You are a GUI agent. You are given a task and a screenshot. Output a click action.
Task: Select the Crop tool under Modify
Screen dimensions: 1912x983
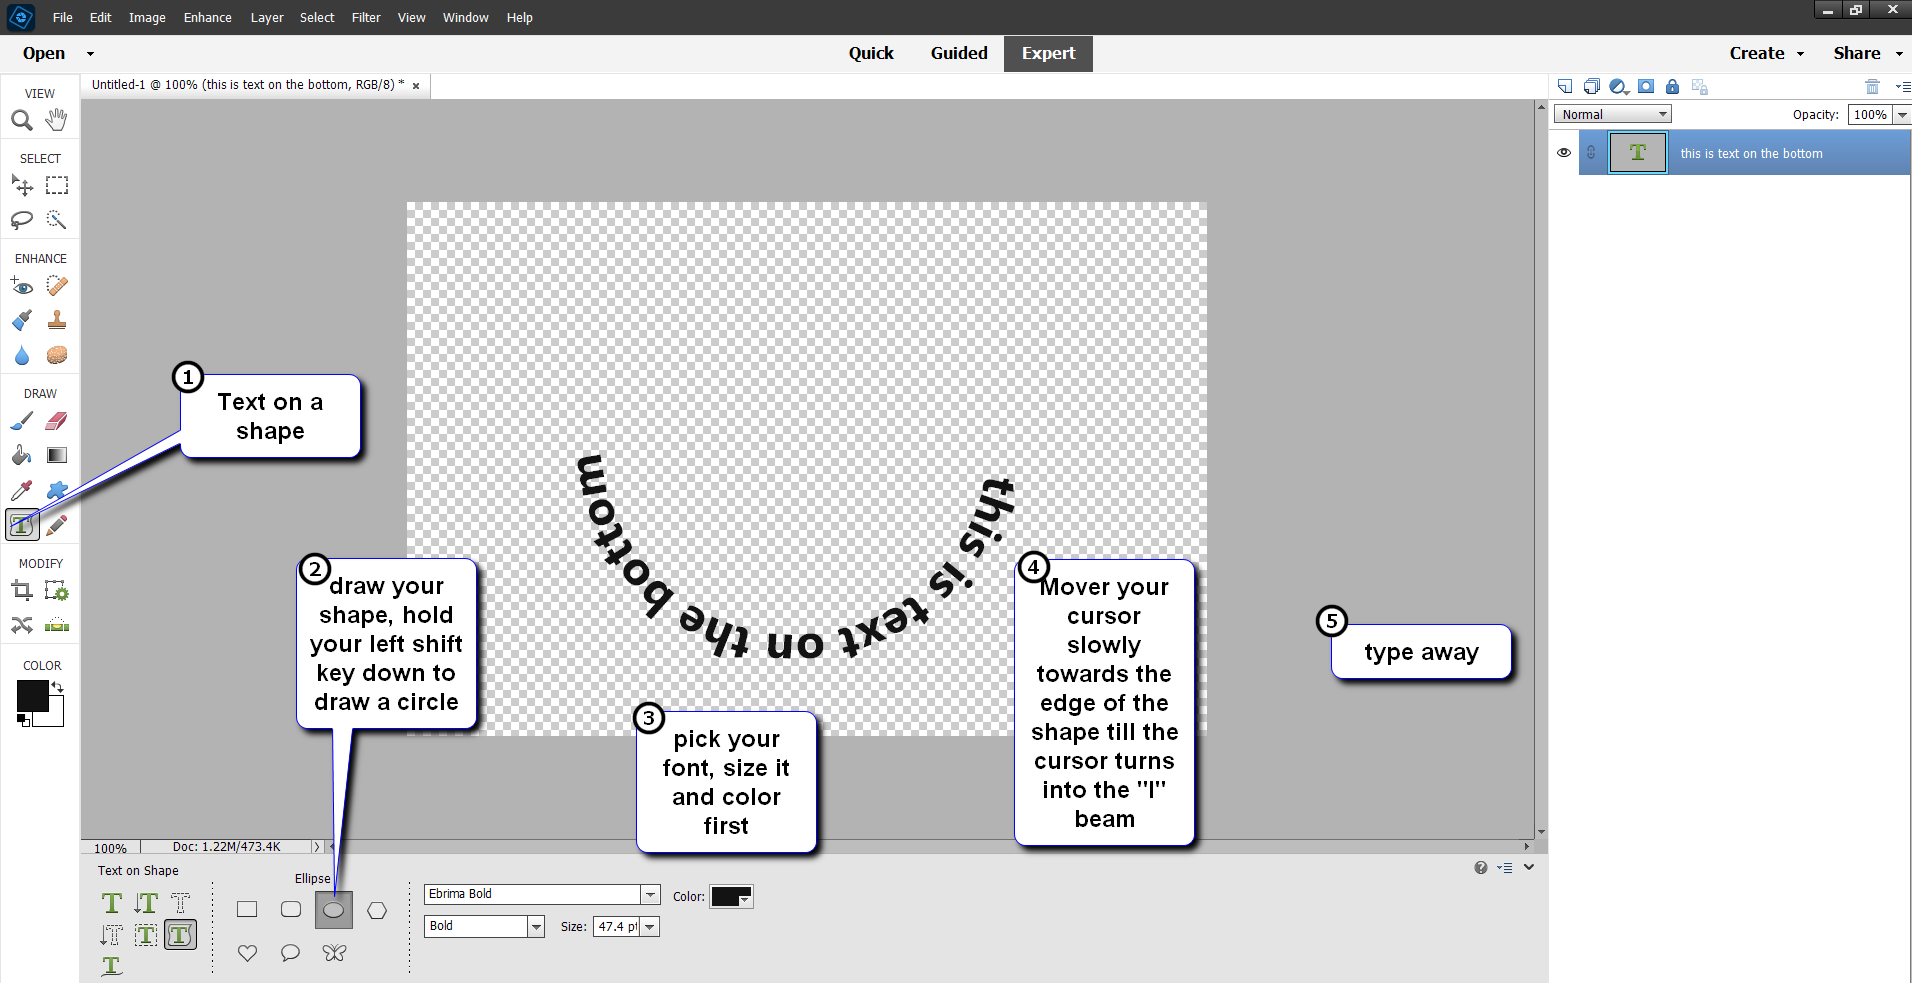pos(21,590)
